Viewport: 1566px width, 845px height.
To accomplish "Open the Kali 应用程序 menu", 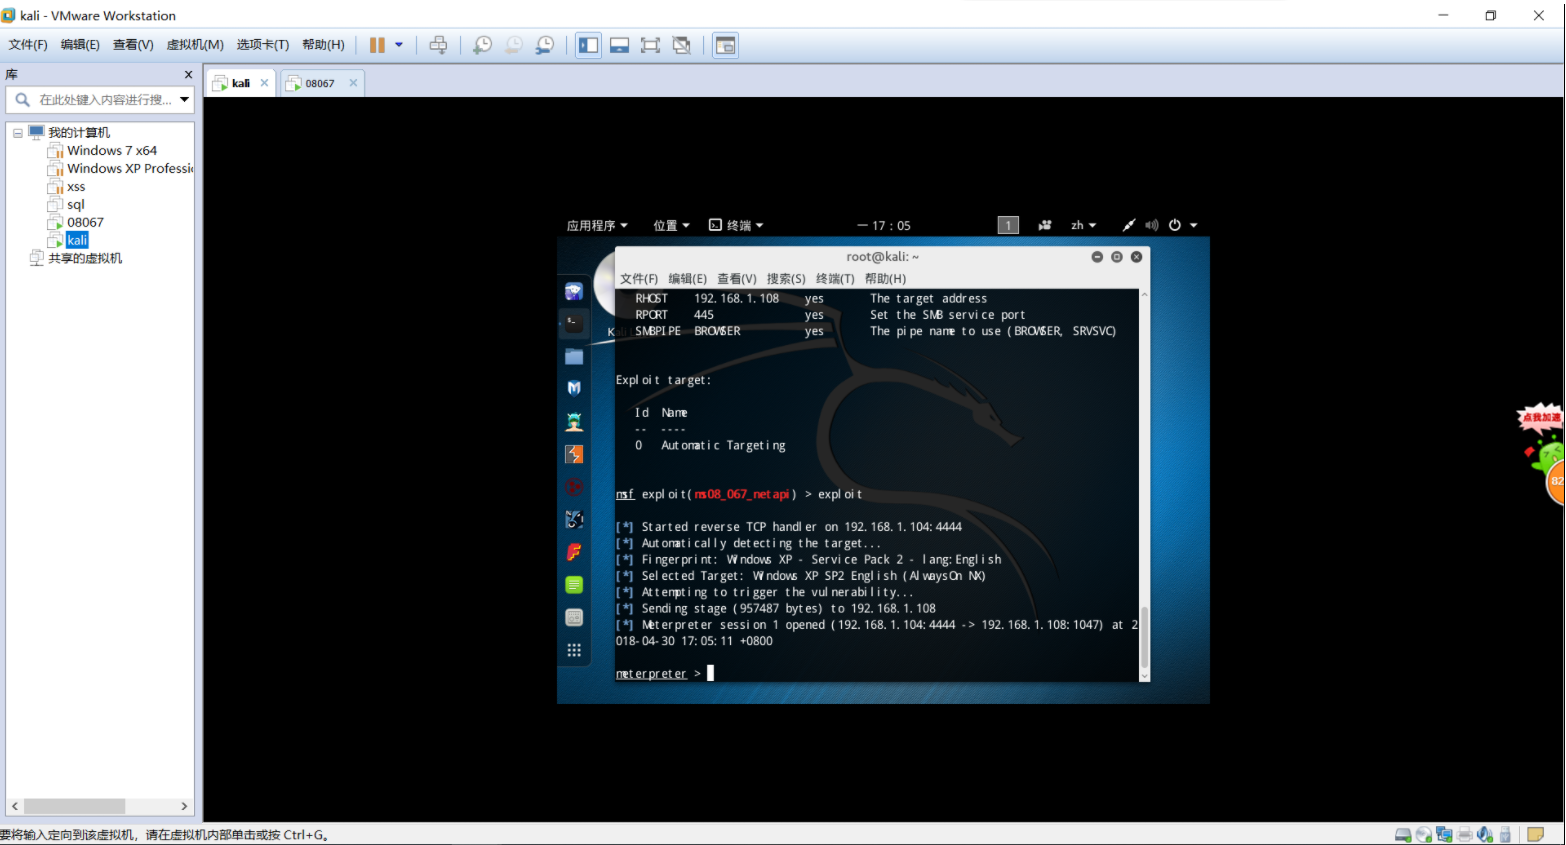I will (597, 226).
